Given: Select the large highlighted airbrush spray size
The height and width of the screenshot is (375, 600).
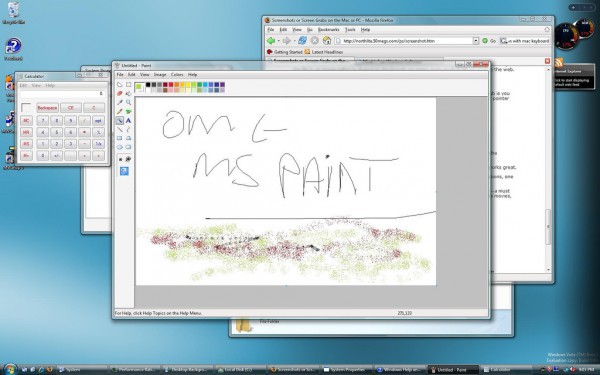Looking at the screenshot, I should pyautogui.click(x=124, y=171).
